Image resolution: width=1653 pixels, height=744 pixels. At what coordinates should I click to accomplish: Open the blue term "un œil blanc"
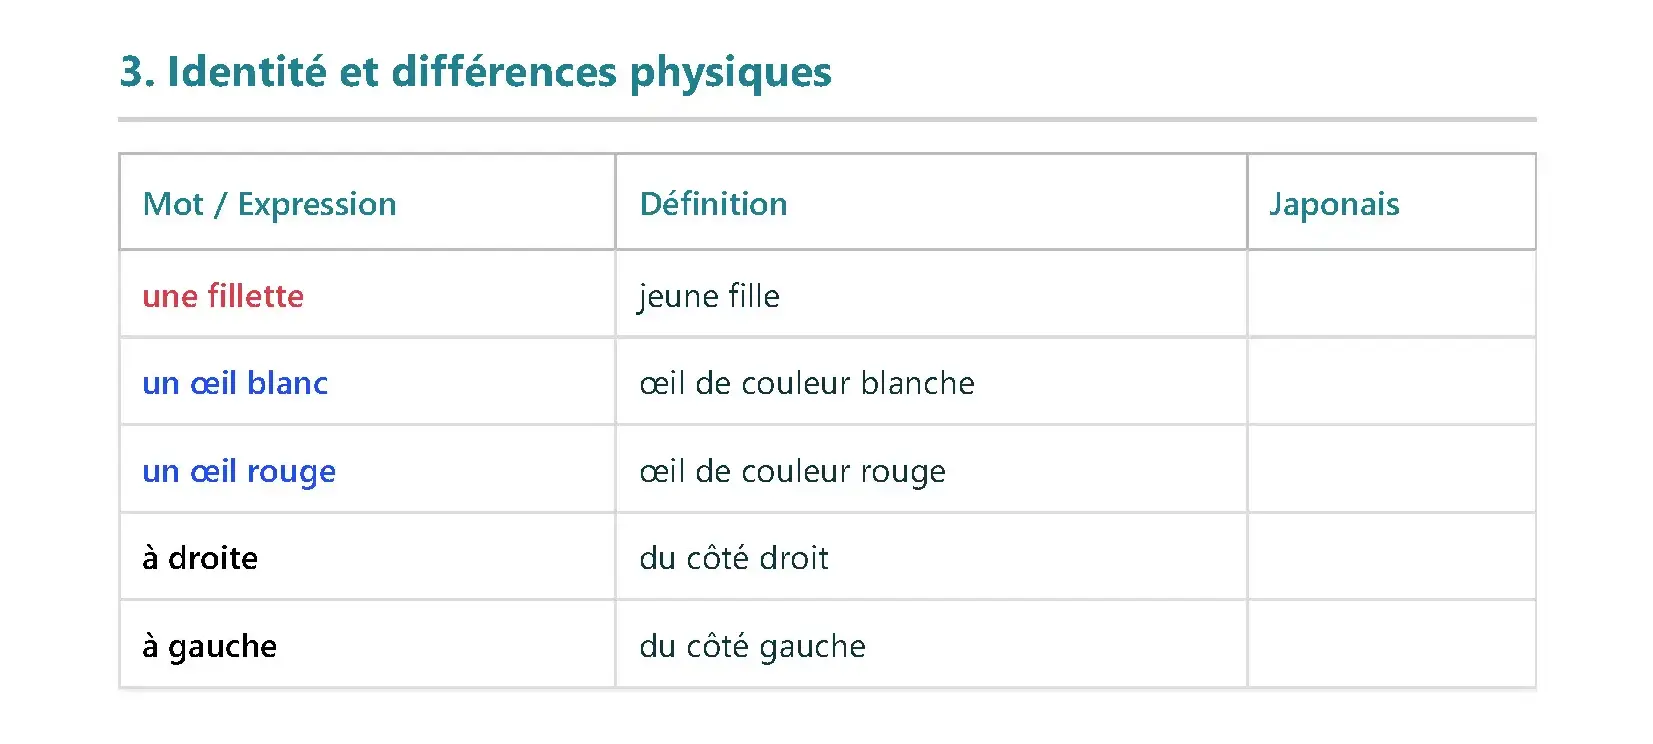[235, 383]
